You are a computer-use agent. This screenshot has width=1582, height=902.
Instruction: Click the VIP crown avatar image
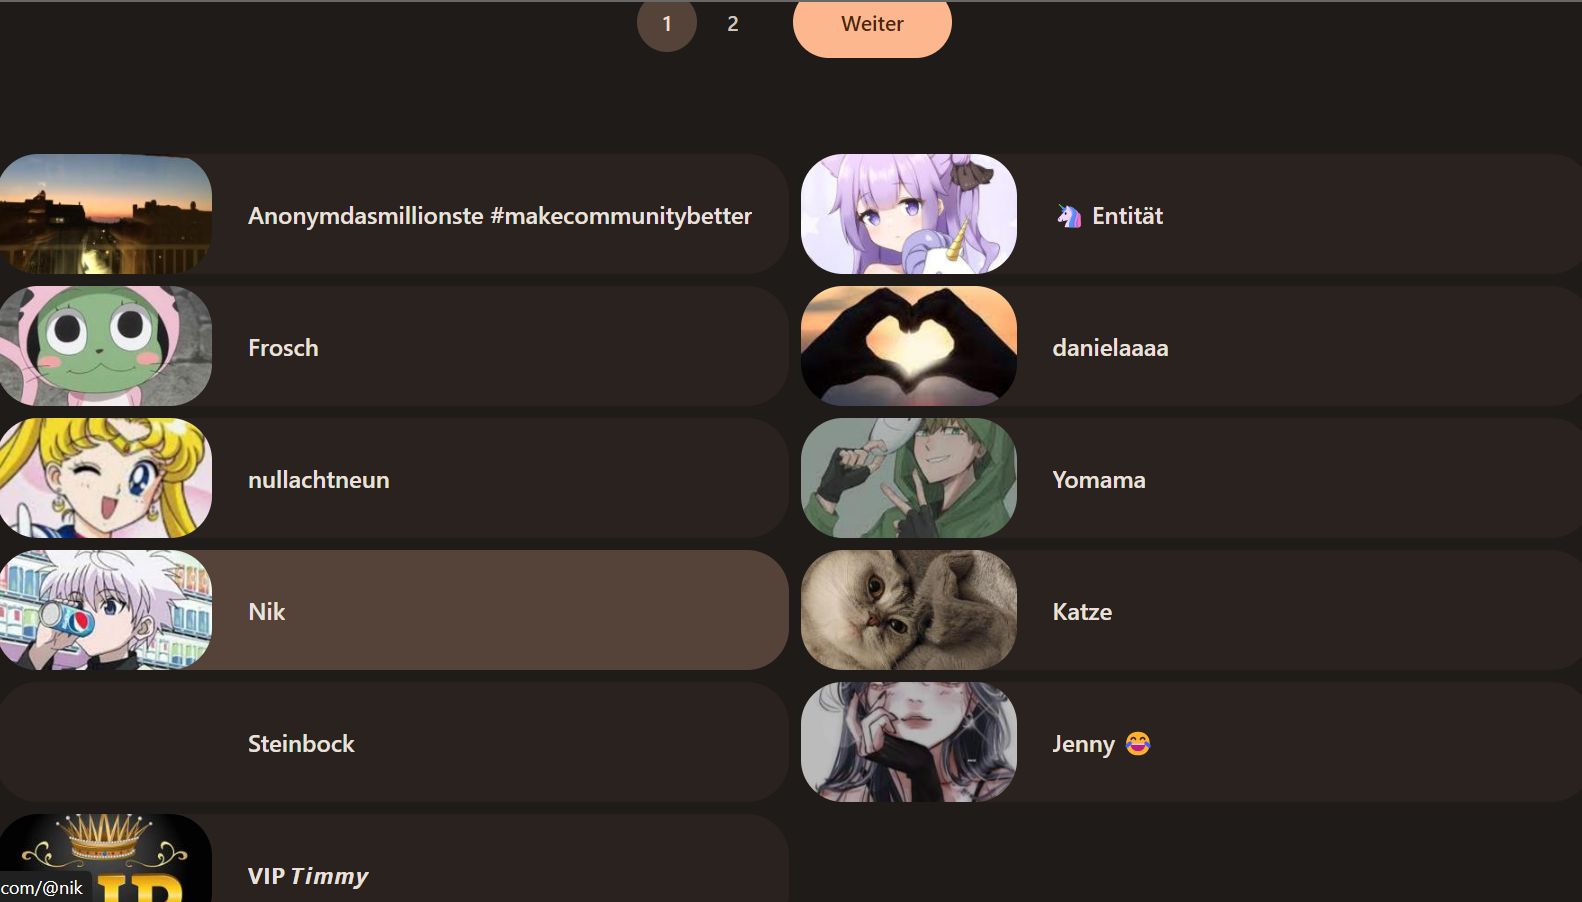pos(106,858)
